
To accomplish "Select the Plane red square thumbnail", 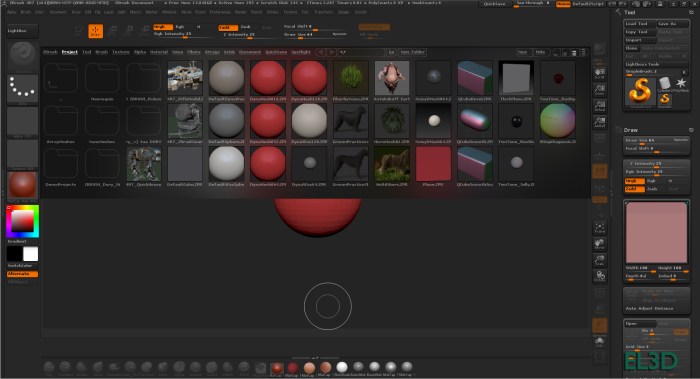I will [433, 164].
